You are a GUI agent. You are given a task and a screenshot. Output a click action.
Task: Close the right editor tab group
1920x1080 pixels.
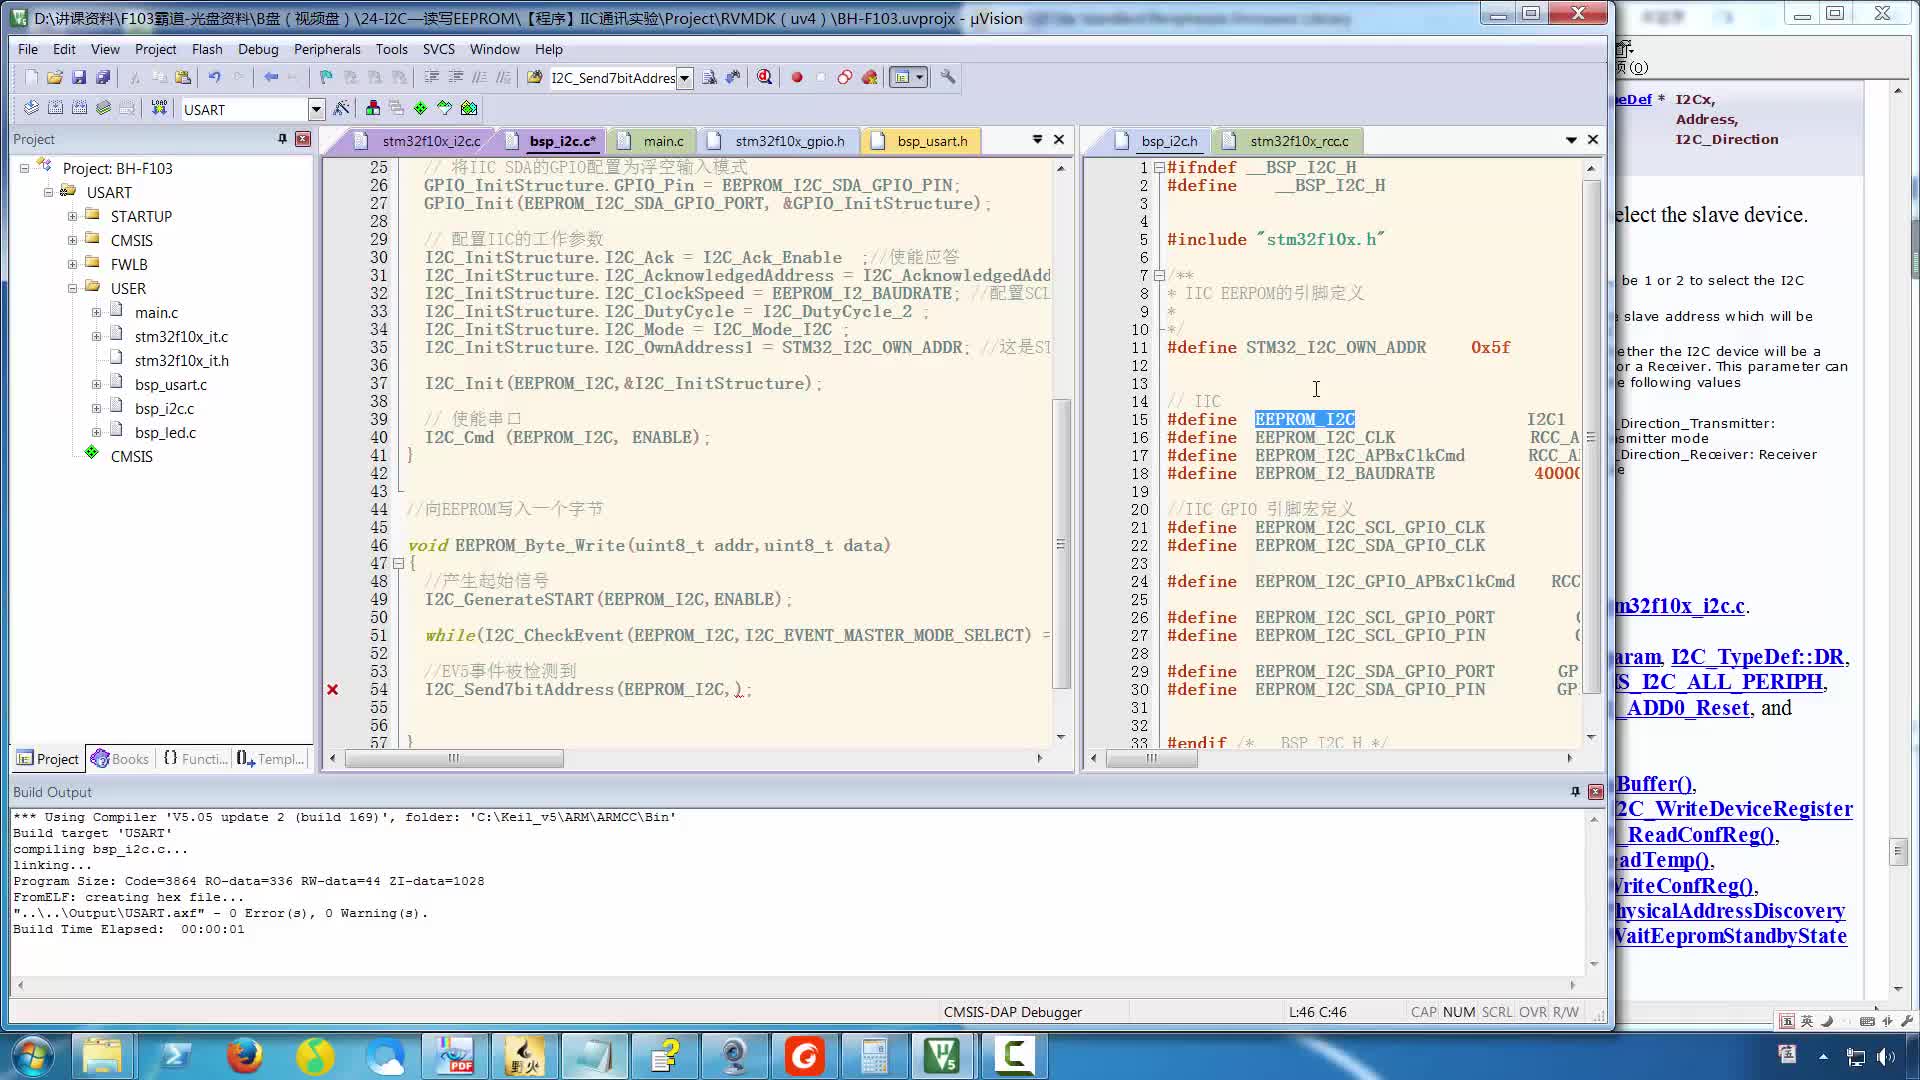(x=1593, y=140)
